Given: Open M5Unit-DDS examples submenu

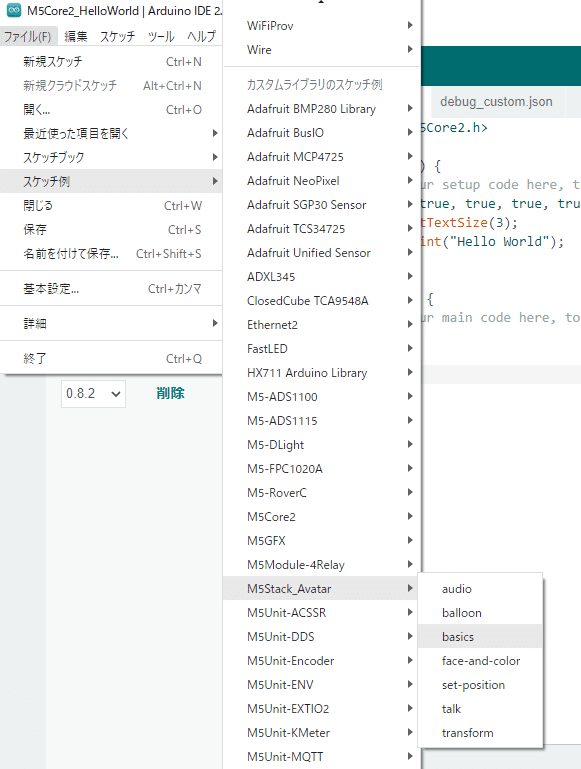Looking at the screenshot, I should click(x=322, y=638).
